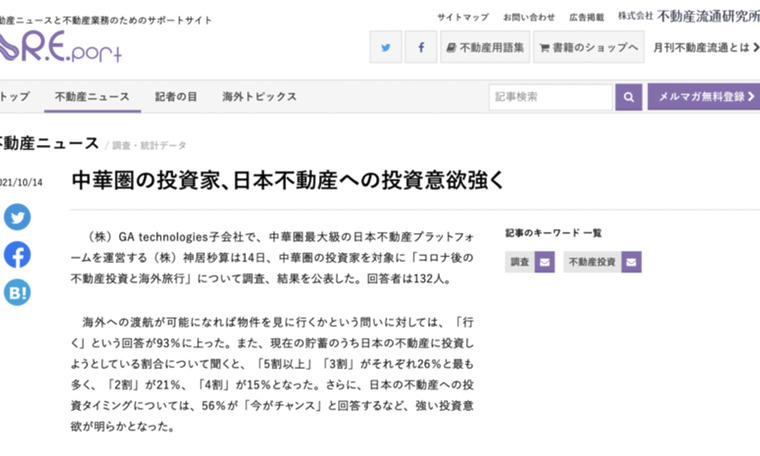Open the 不動産用語集 glossary button
The height and width of the screenshot is (456, 760).
coord(485,47)
